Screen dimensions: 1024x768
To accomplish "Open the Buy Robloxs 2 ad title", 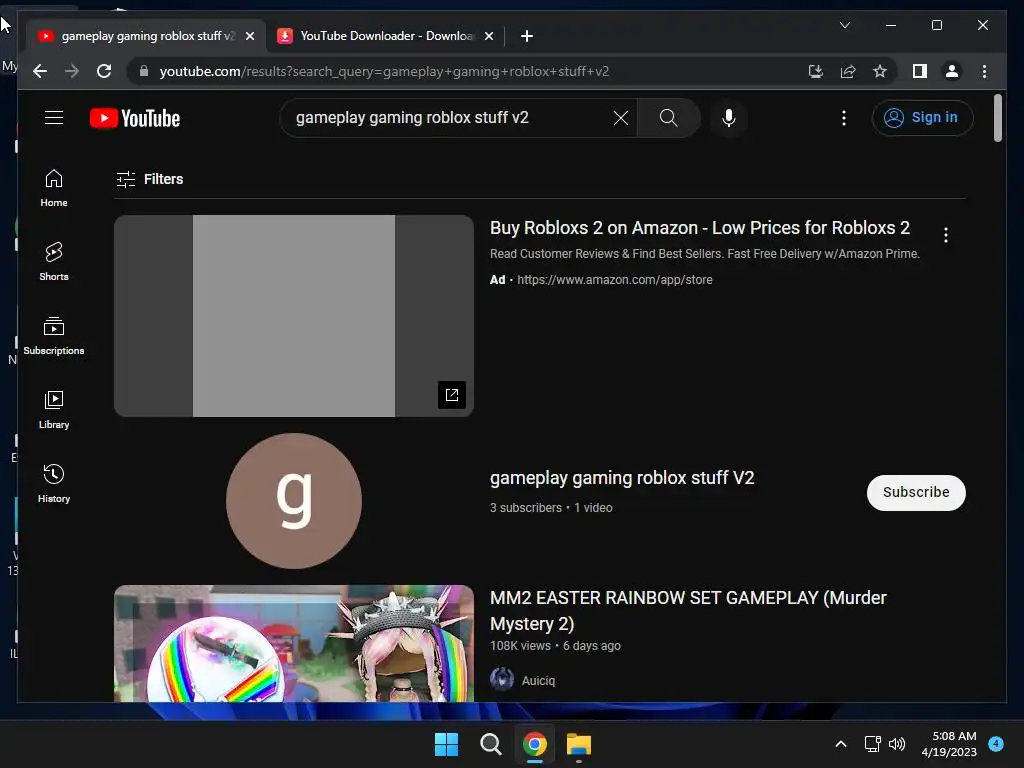I will (699, 227).
